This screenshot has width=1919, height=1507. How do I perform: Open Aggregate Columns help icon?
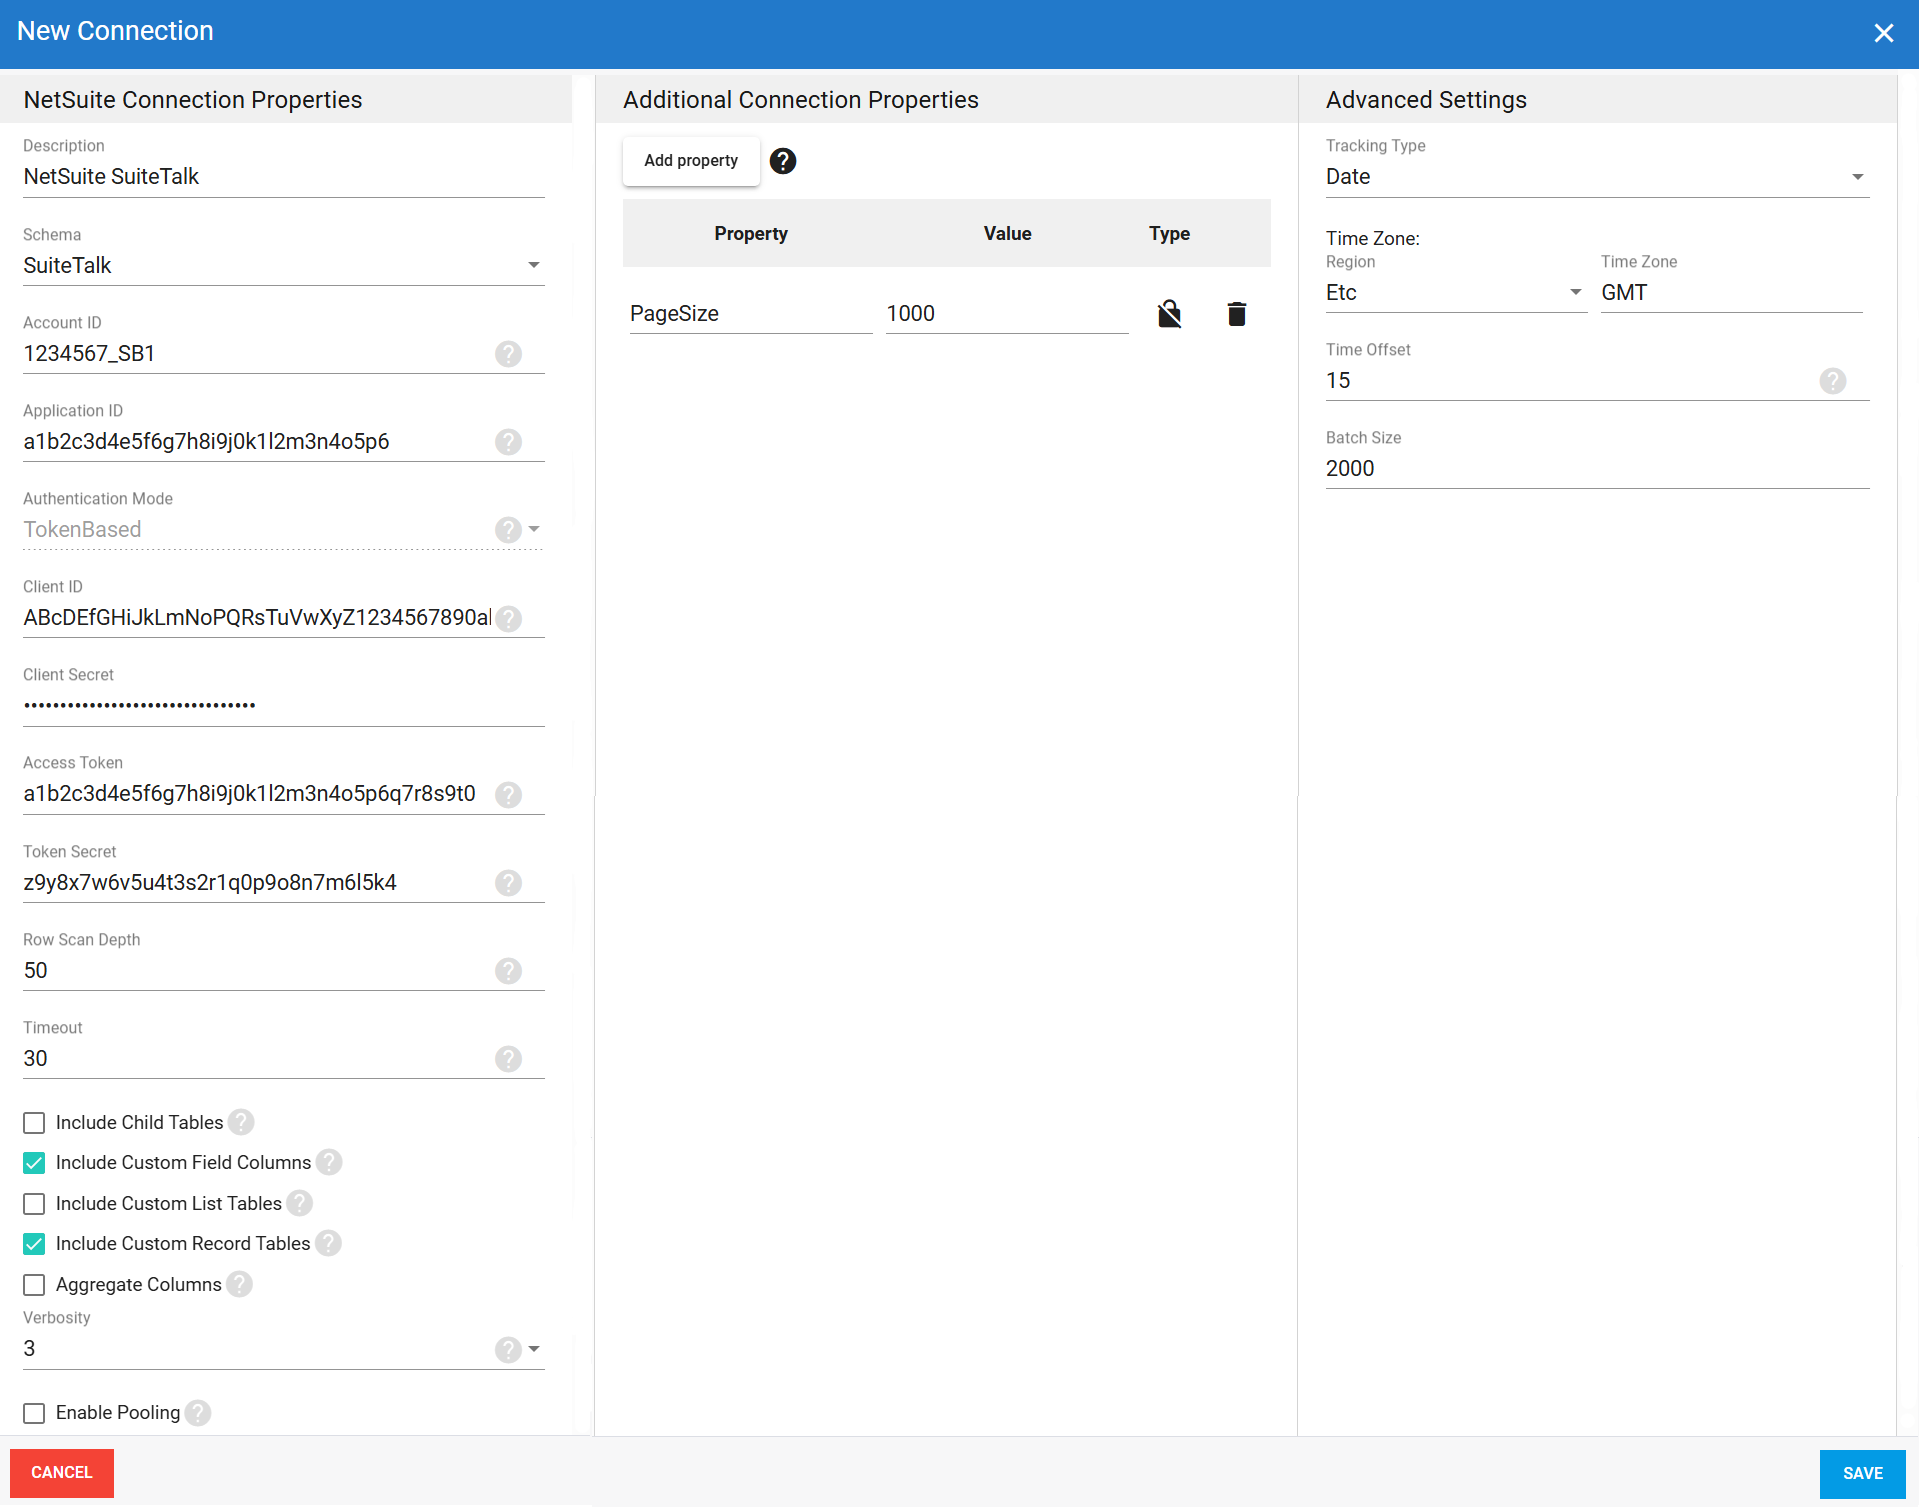239,1284
